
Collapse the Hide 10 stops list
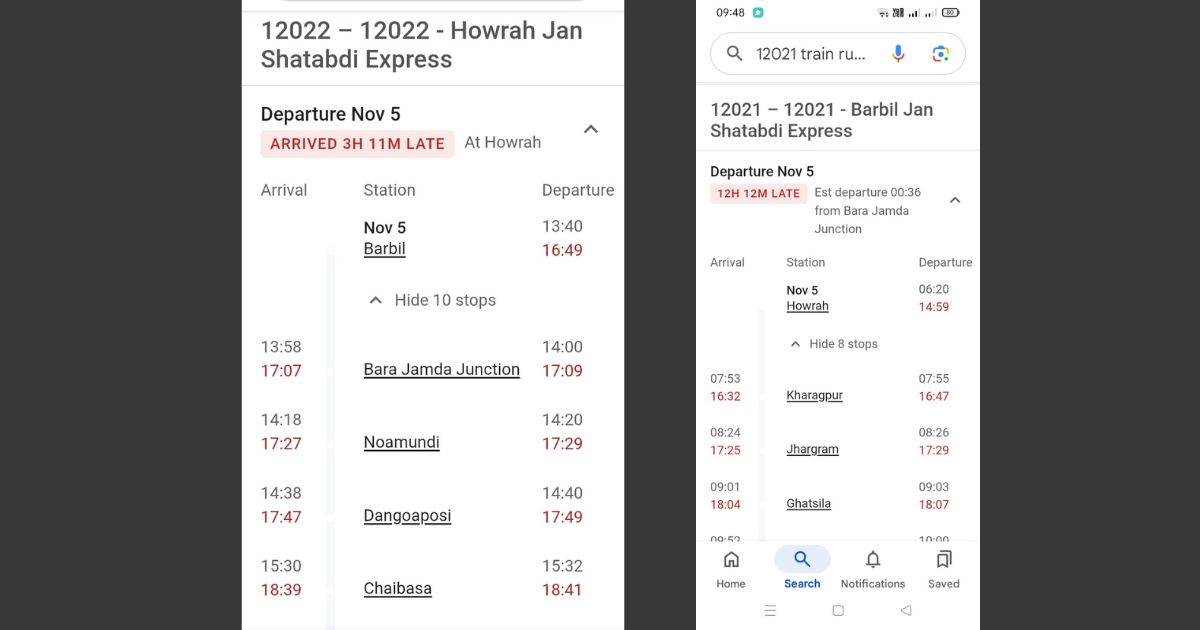430,300
